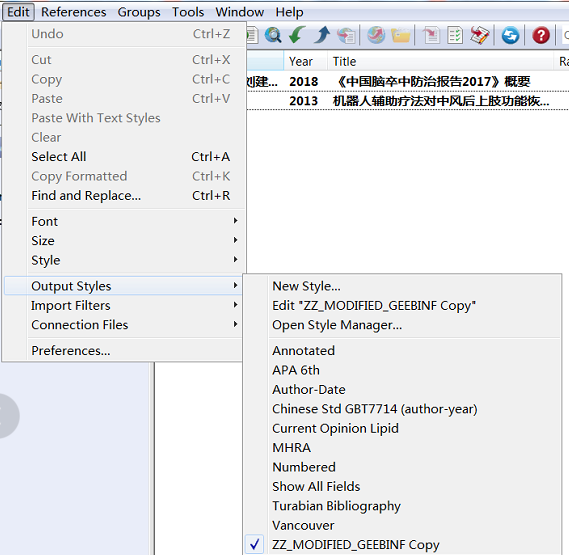Click the Find Full Text icon

pos(346,35)
